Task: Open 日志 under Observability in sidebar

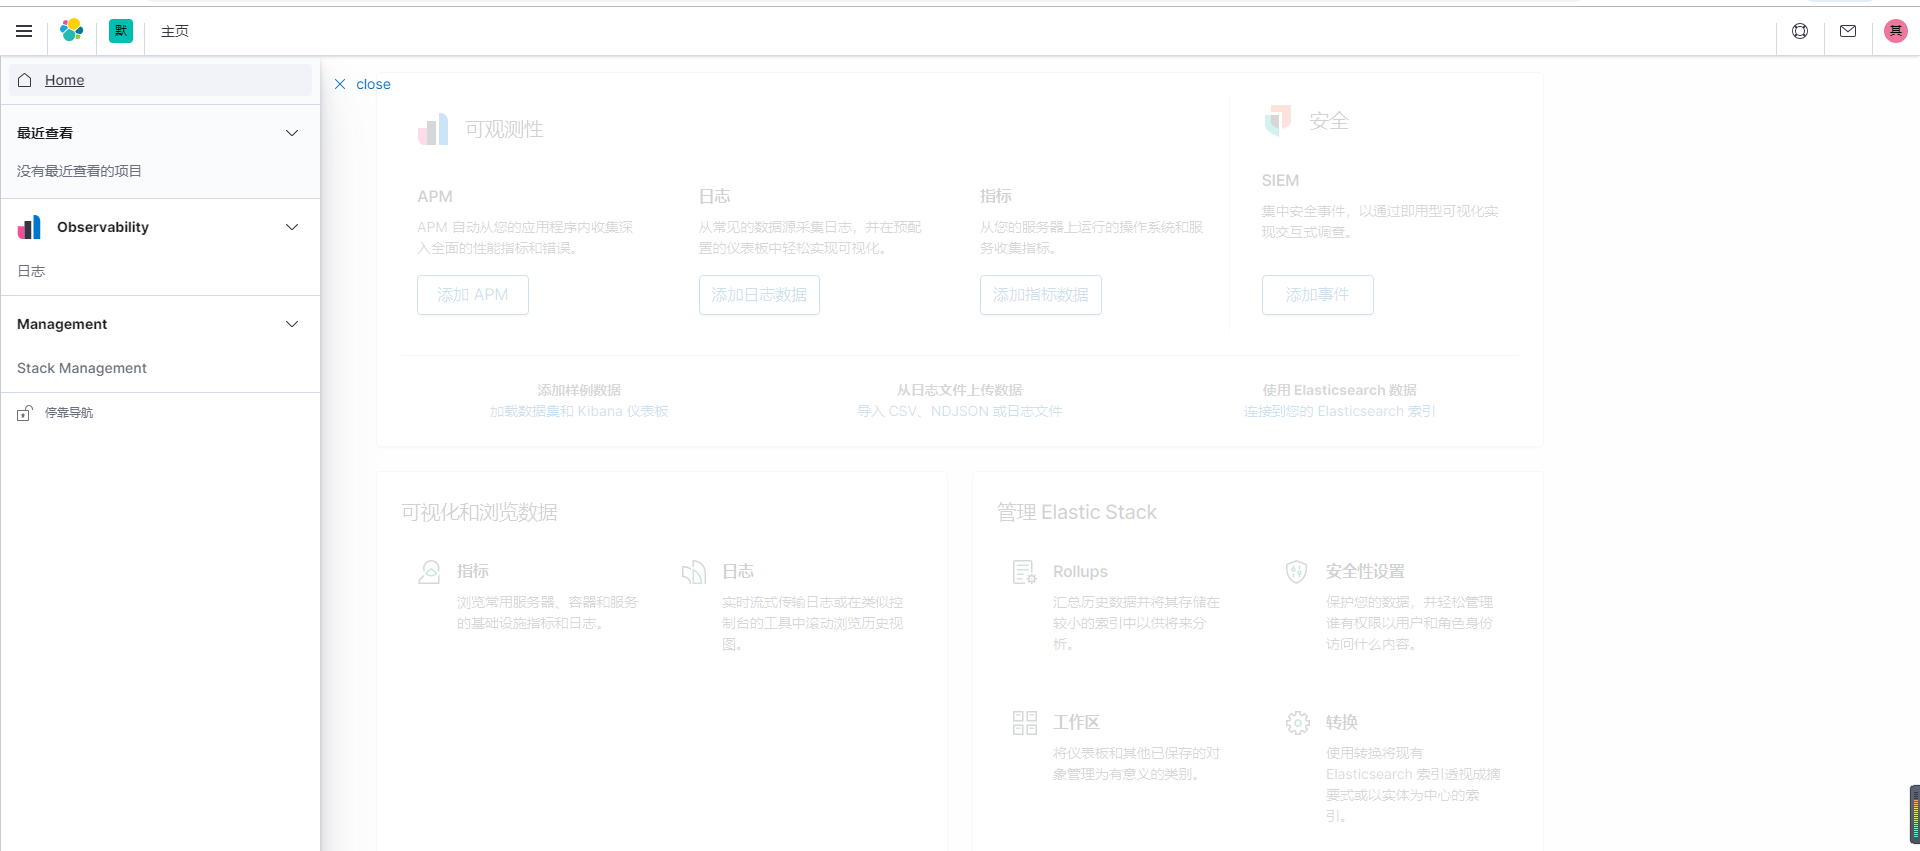Action: point(31,271)
